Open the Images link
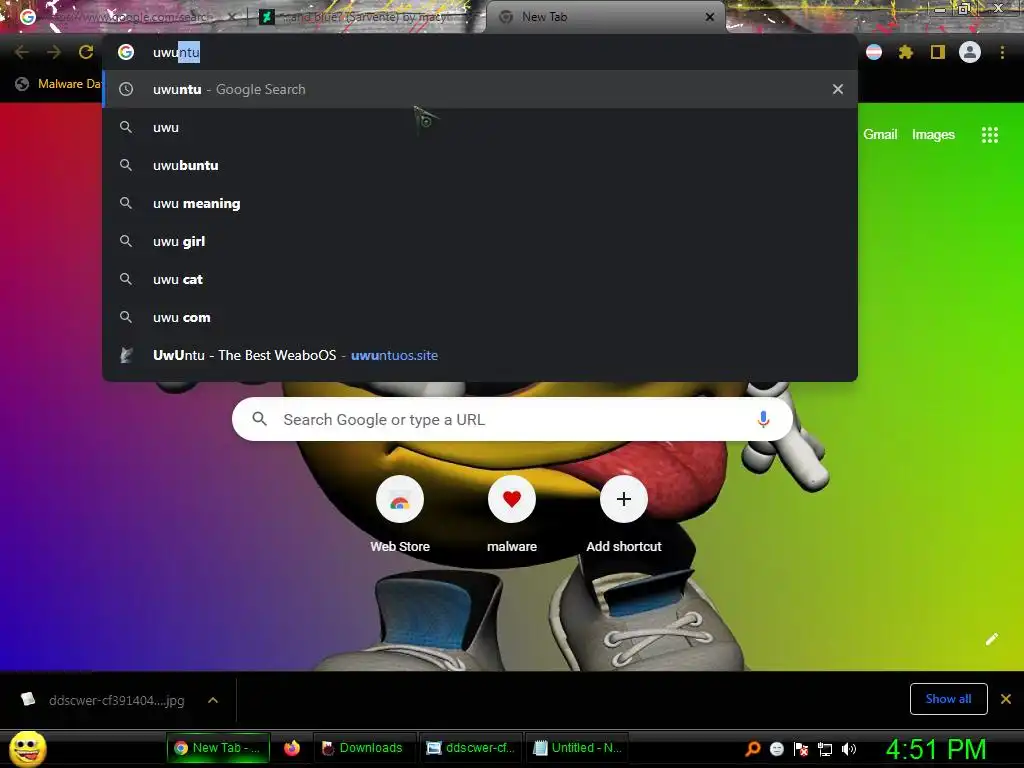Viewport: 1024px width, 768px height. pyautogui.click(x=933, y=135)
